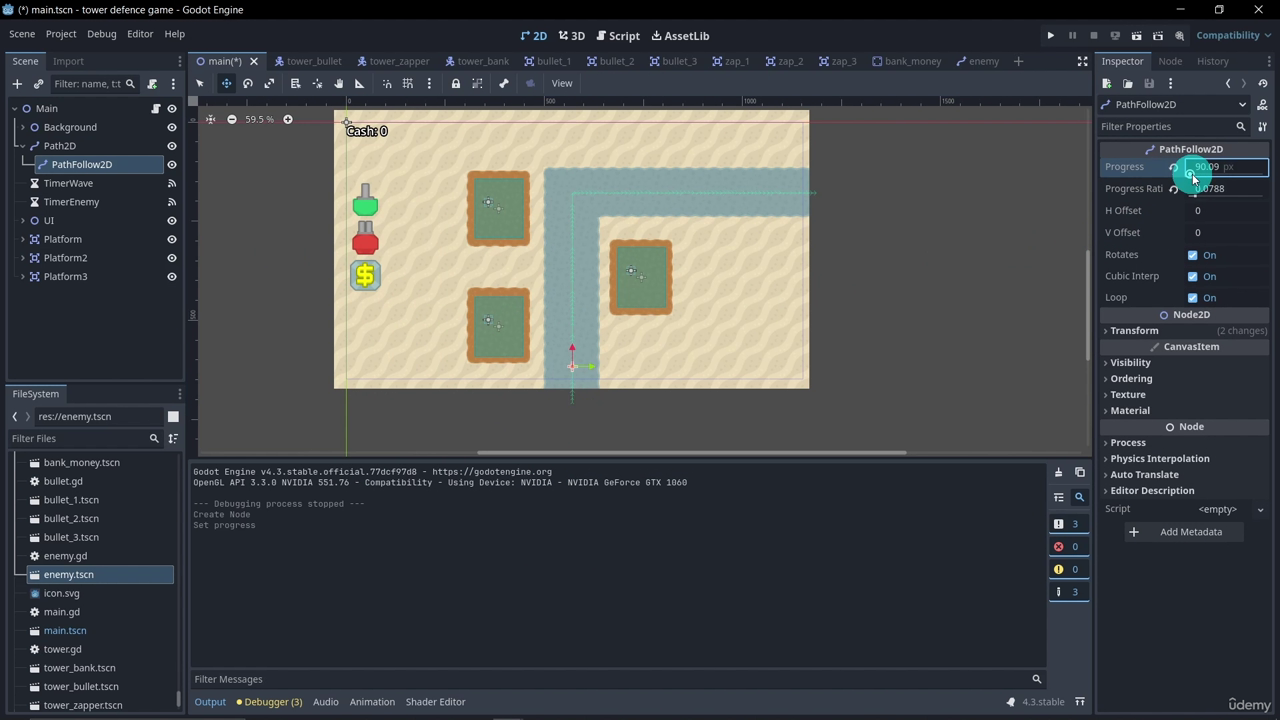Run the project with play button
This screenshot has height=720, width=1280.
pos(1050,36)
